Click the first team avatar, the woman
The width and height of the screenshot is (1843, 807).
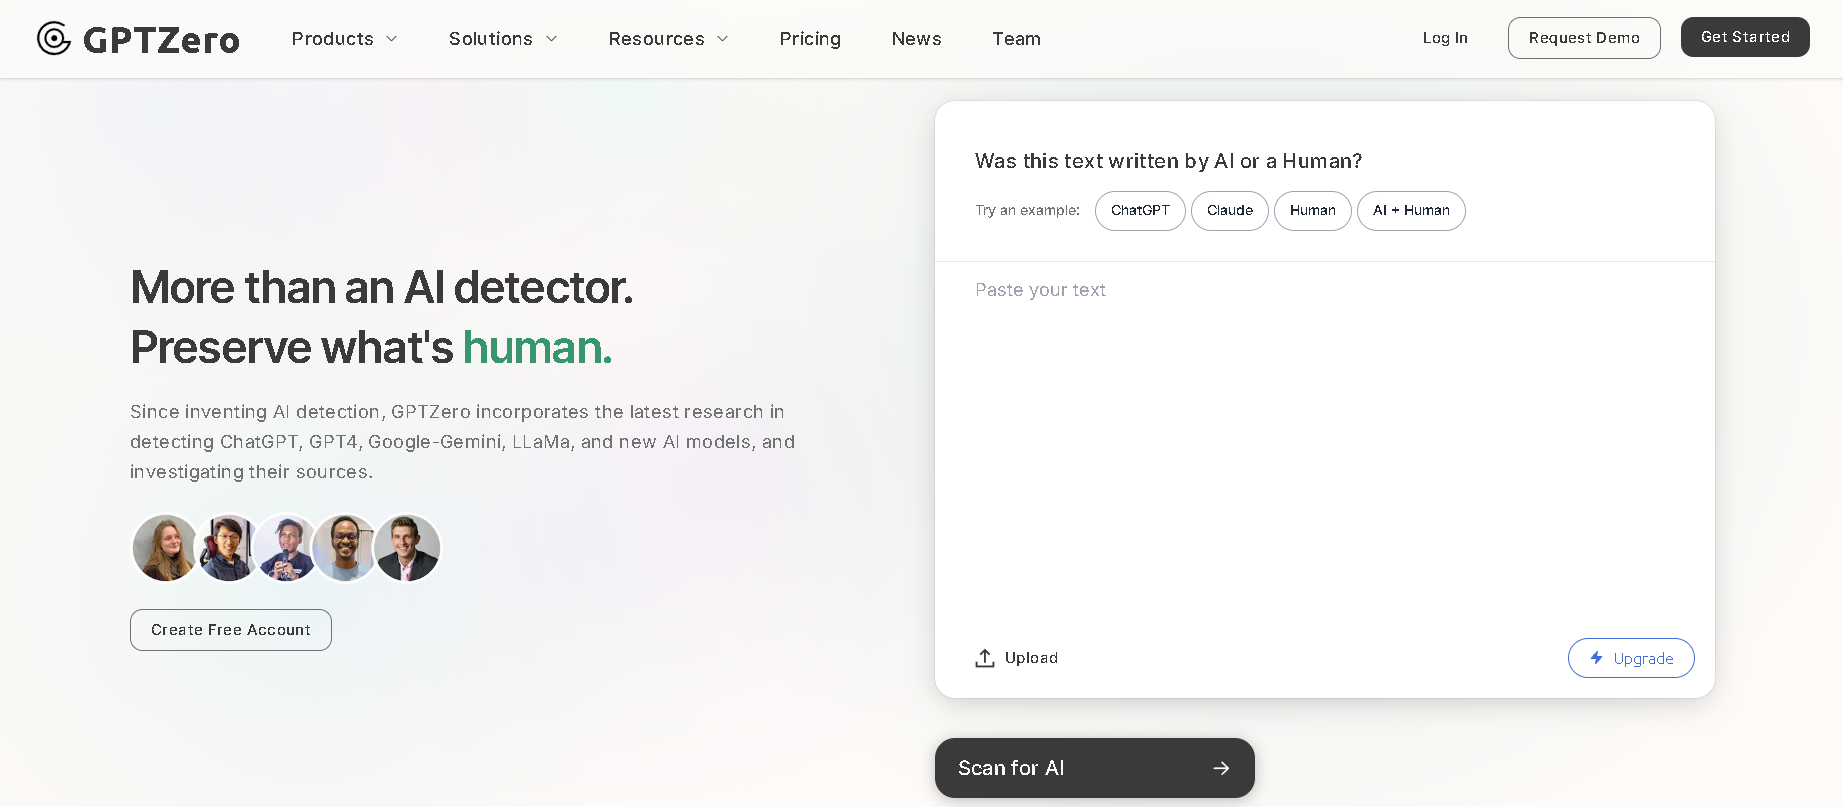(165, 548)
